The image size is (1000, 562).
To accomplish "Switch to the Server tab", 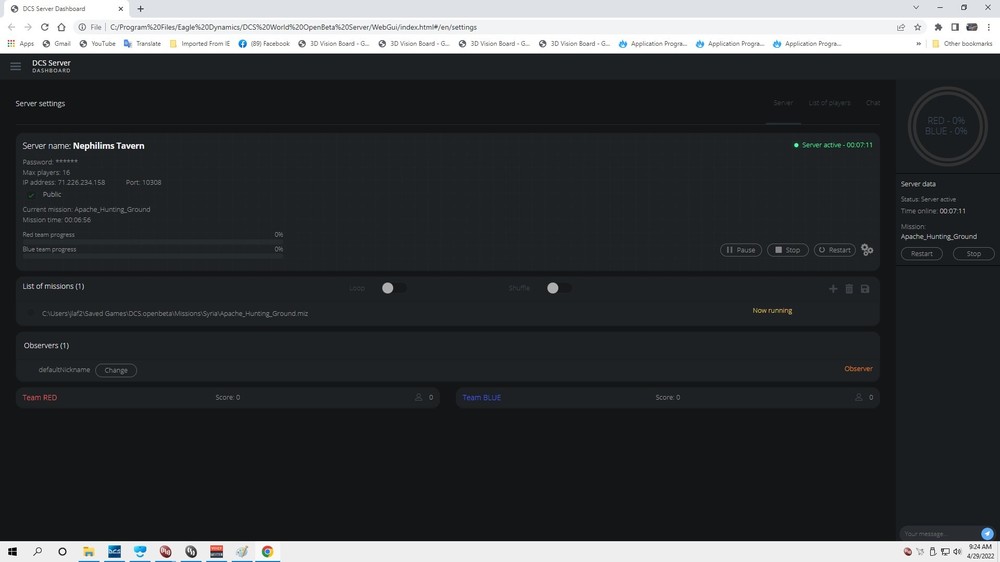I will (783, 103).
